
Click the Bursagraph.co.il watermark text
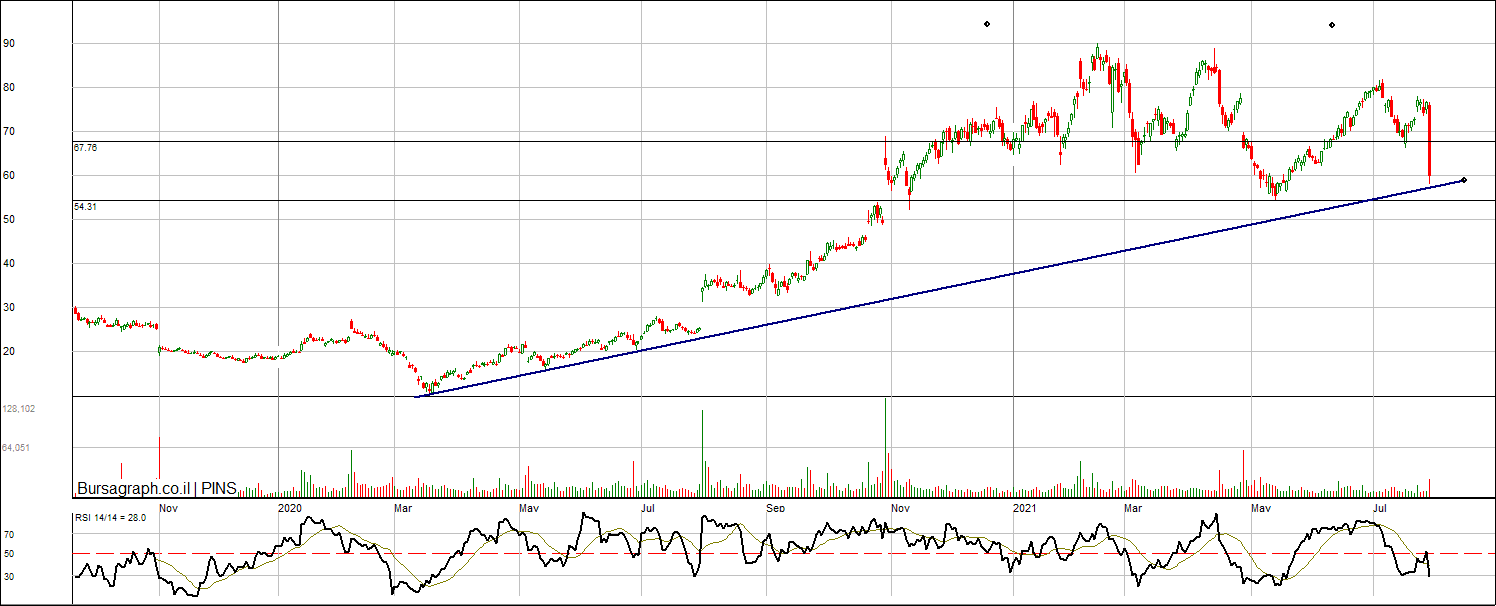tap(133, 489)
